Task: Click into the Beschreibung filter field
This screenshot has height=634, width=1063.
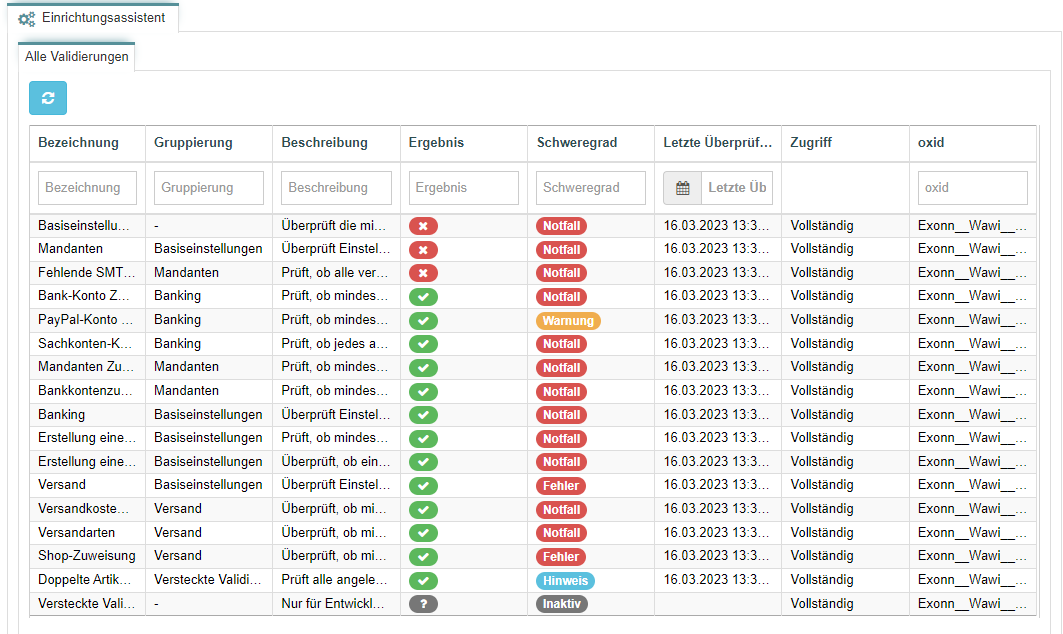Action: pyautogui.click(x=336, y=188)
